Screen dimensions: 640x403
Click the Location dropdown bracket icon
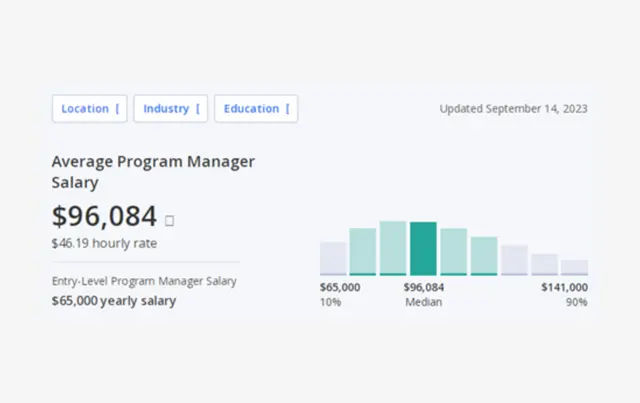(117, 109)
